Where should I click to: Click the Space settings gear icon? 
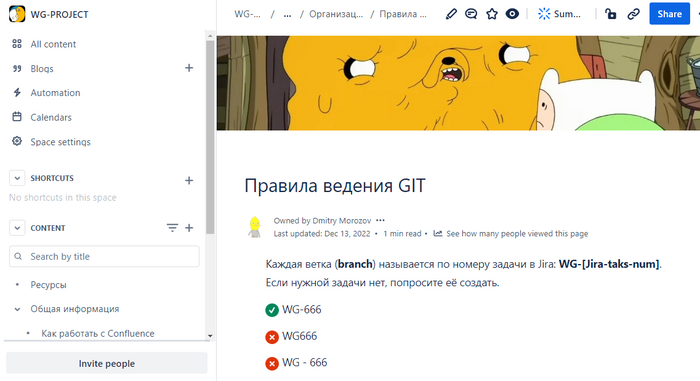[x=17, y=141]
